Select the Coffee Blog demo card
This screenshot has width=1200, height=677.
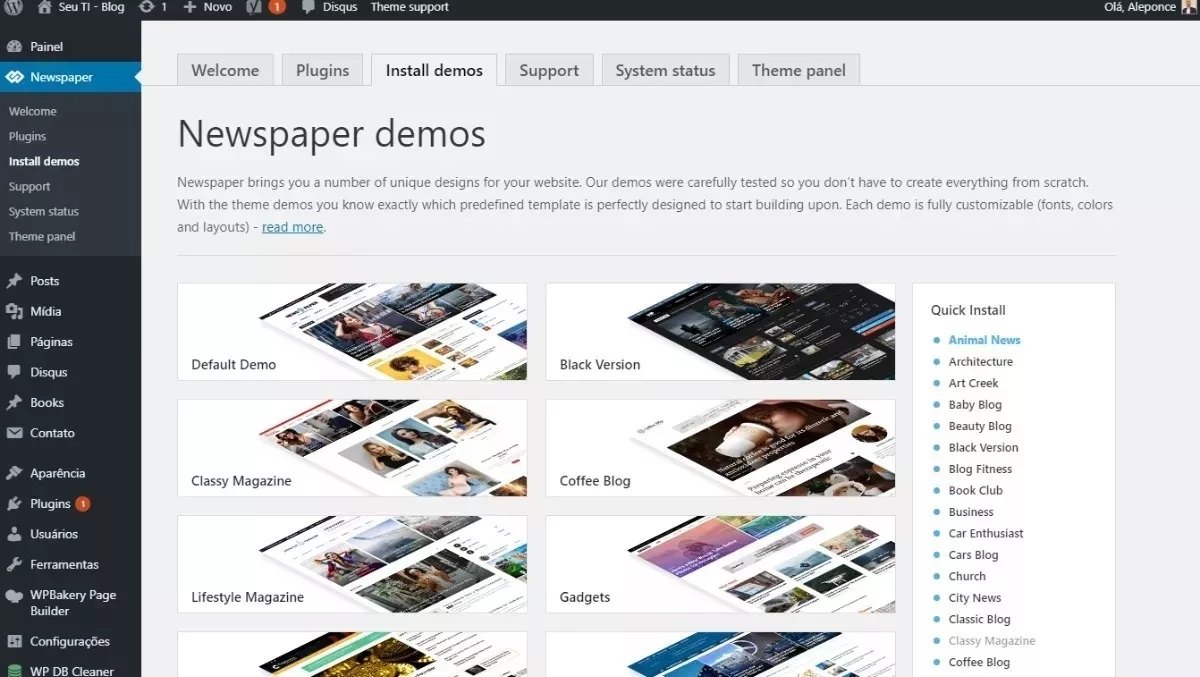pos(720,448)
